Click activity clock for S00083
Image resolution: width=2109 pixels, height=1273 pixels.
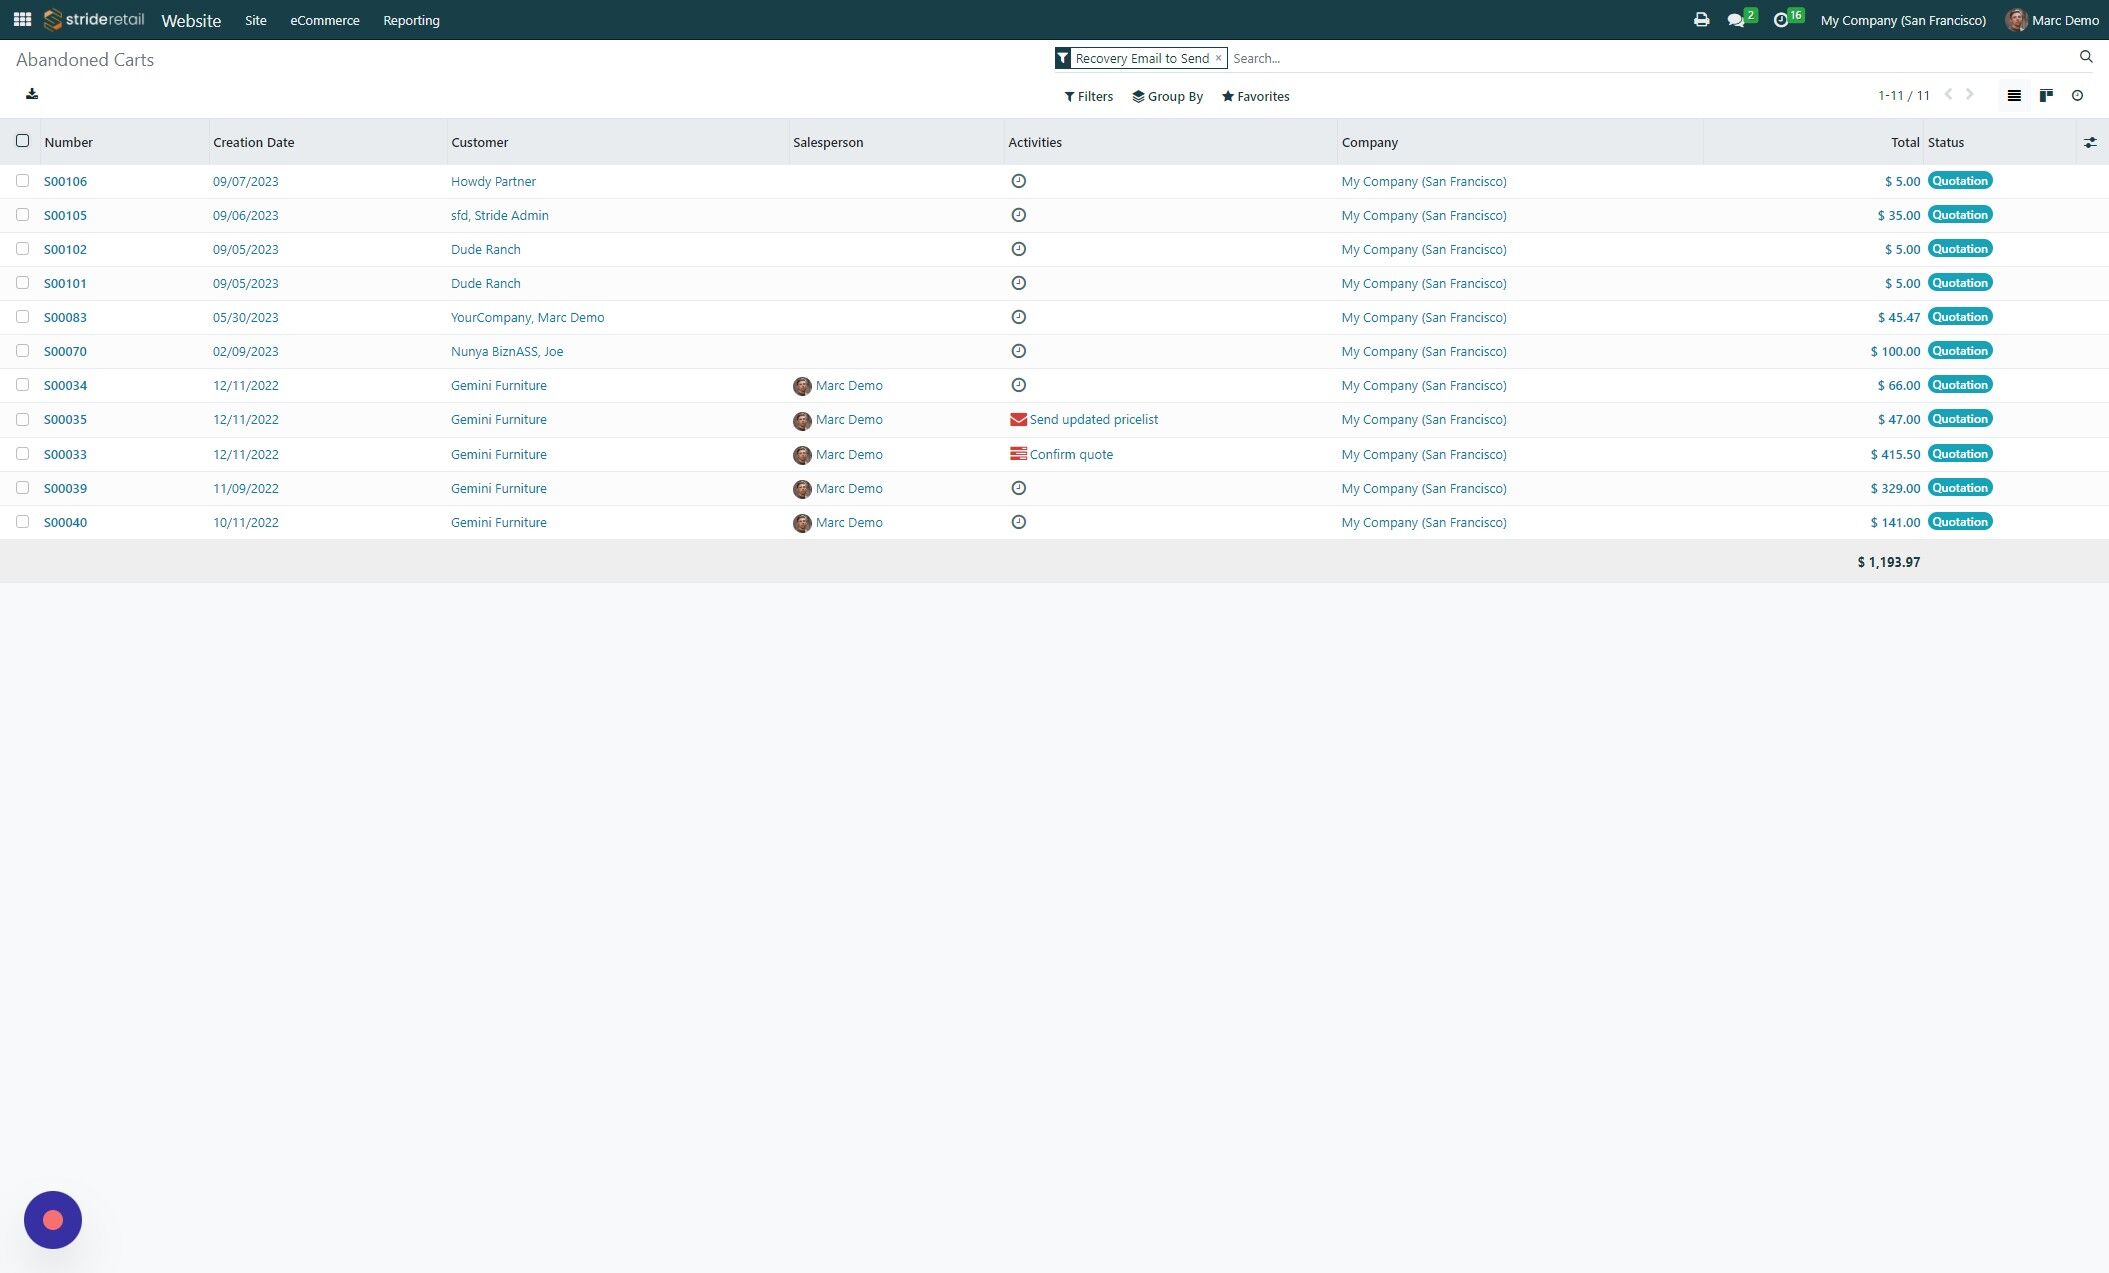click(x=1018, y=317)
